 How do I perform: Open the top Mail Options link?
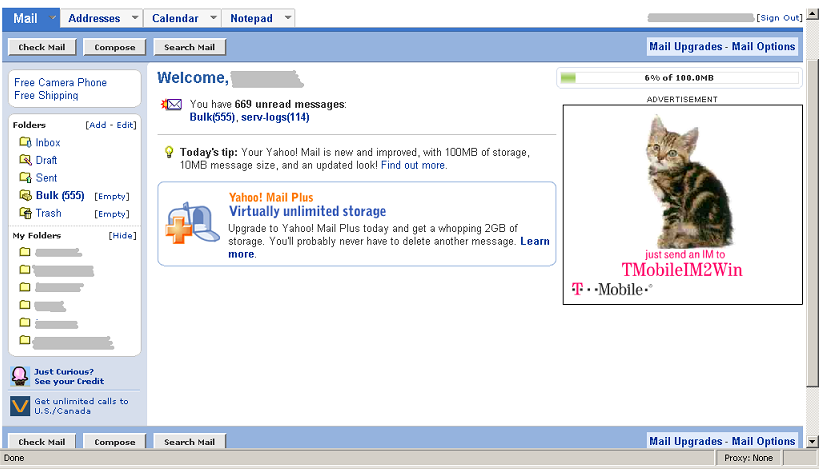click(763, 46)
